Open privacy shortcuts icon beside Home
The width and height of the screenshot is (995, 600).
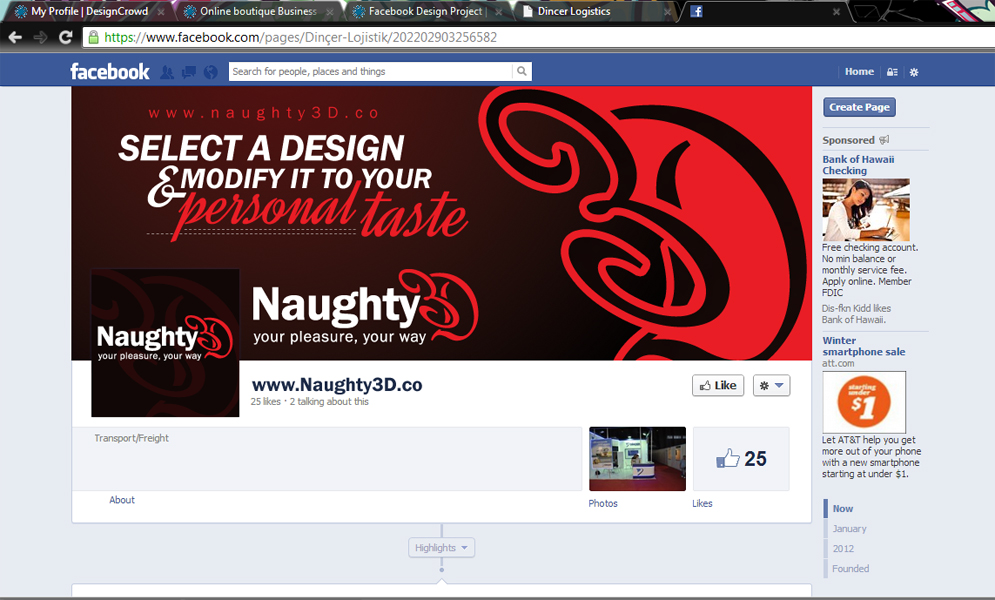pyautogui.click(x=892, y=72)
